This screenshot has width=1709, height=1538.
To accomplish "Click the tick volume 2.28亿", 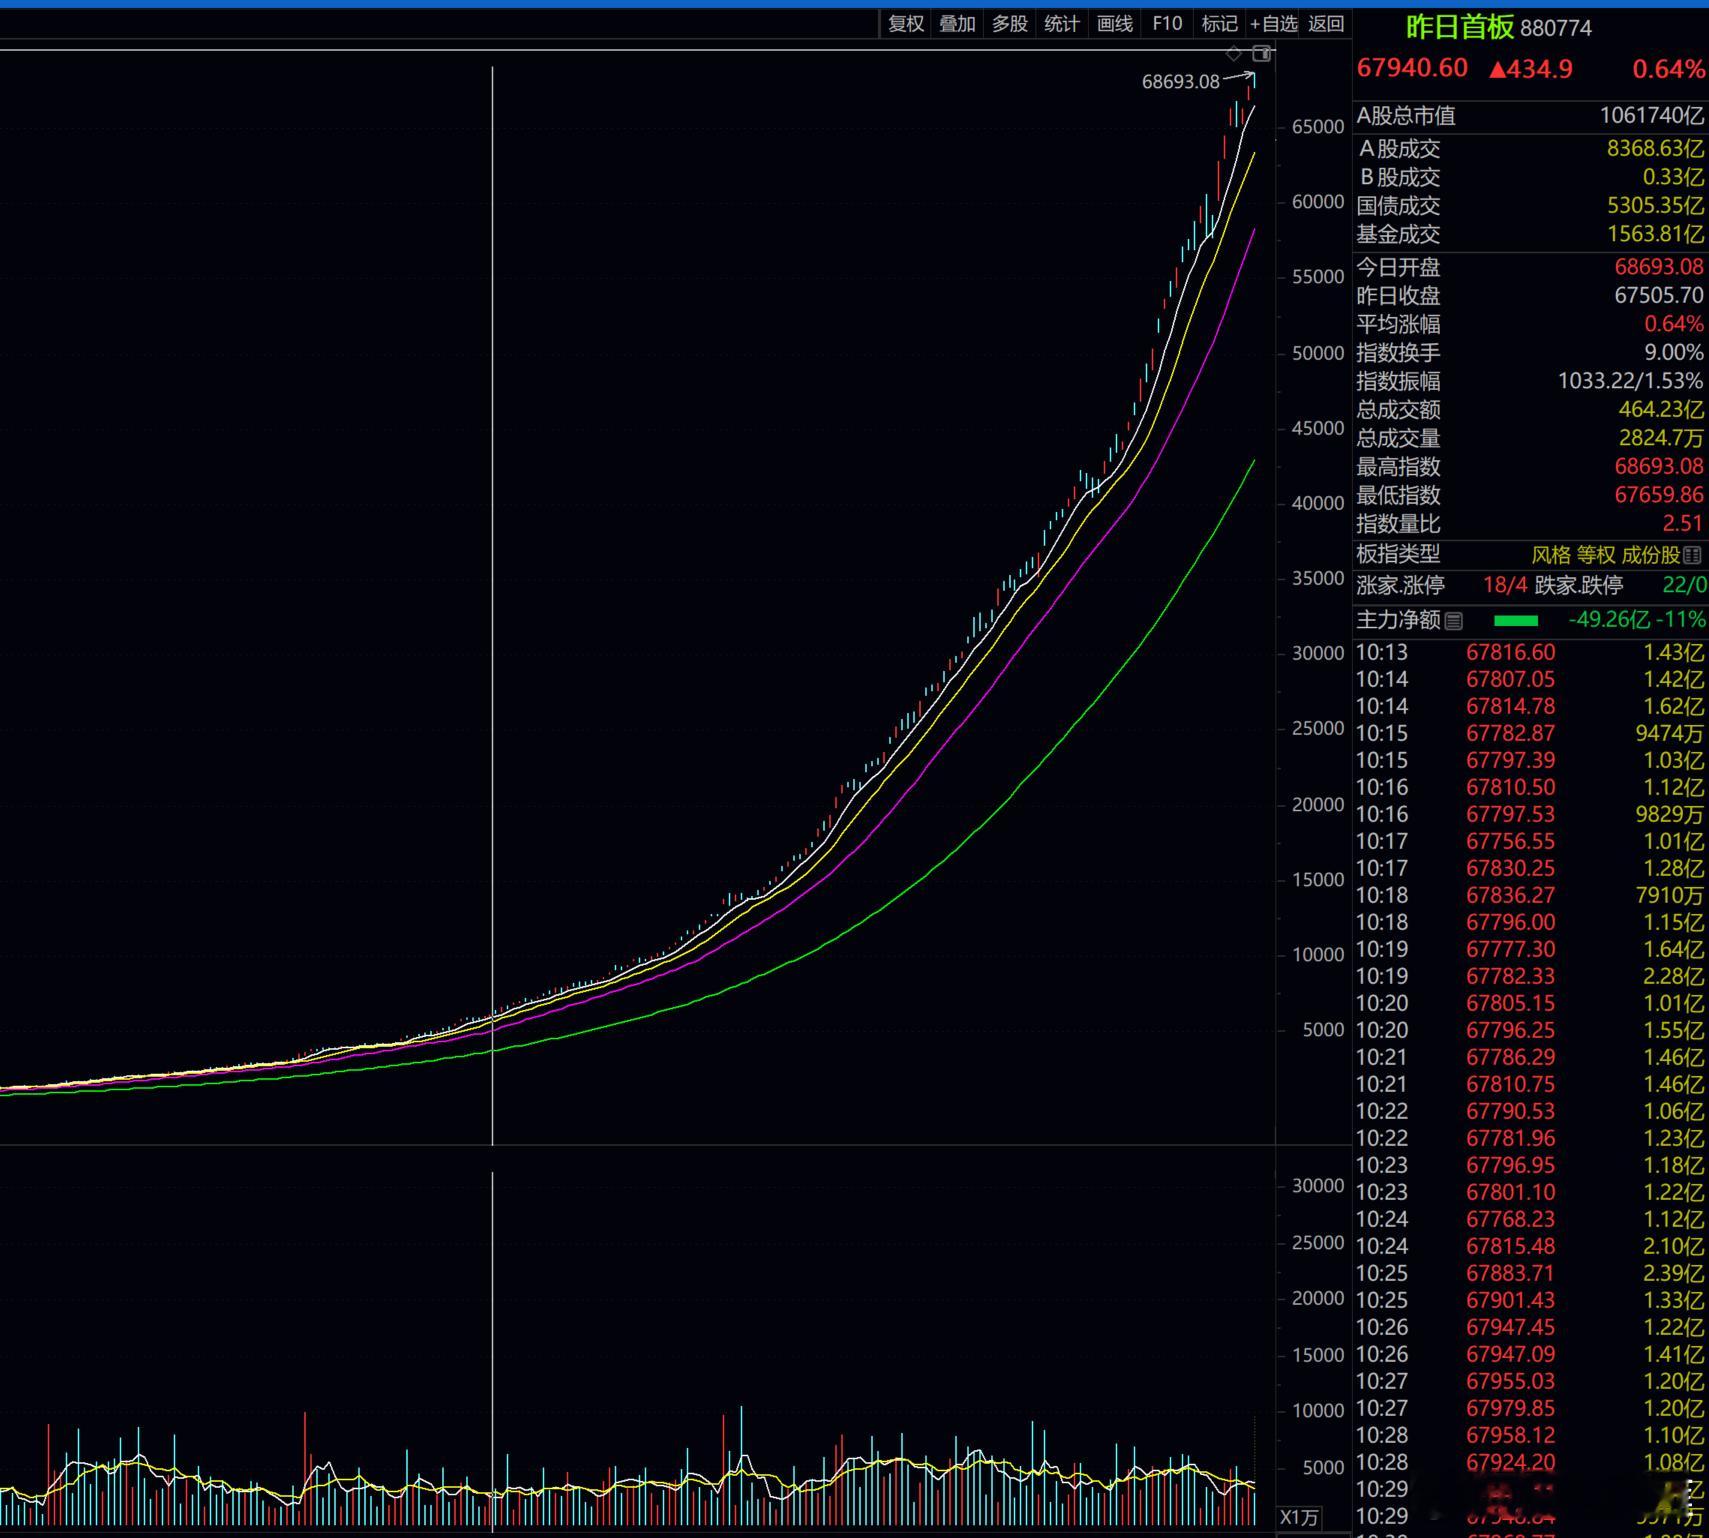I will pos(1673,977).
